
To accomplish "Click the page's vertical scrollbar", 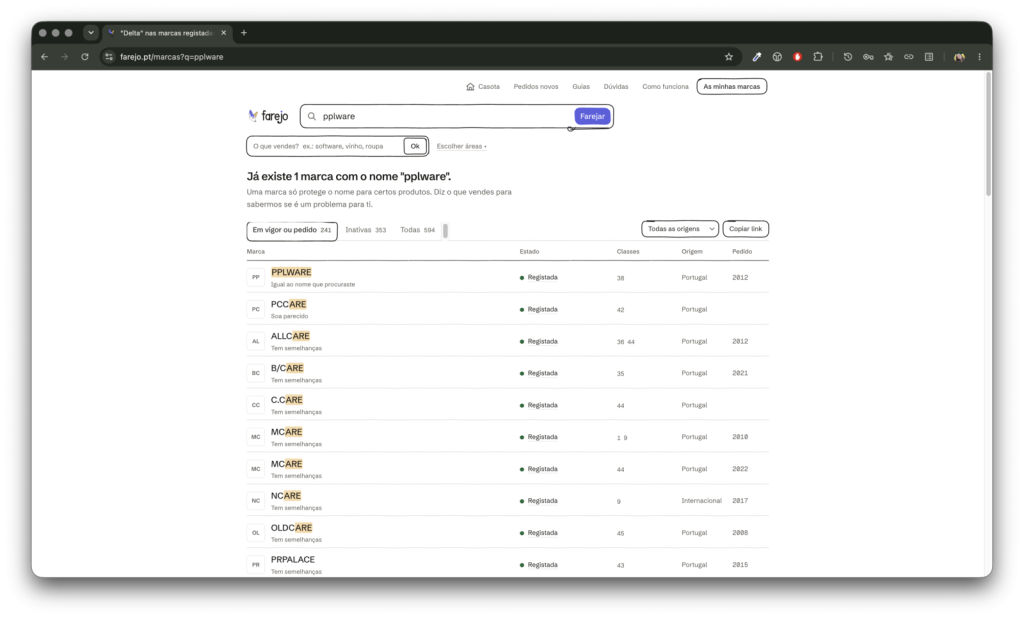I will pos(988,134).
